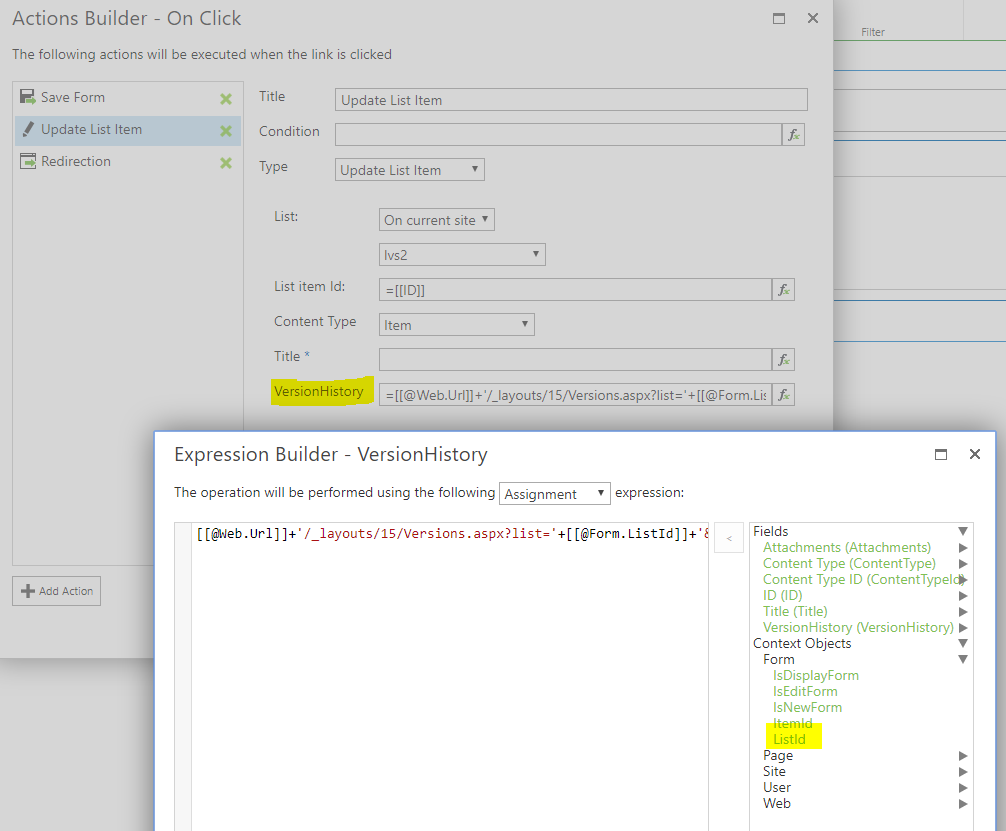Select the Redirection action in list
1006x831 pixels.
(76, 162)
